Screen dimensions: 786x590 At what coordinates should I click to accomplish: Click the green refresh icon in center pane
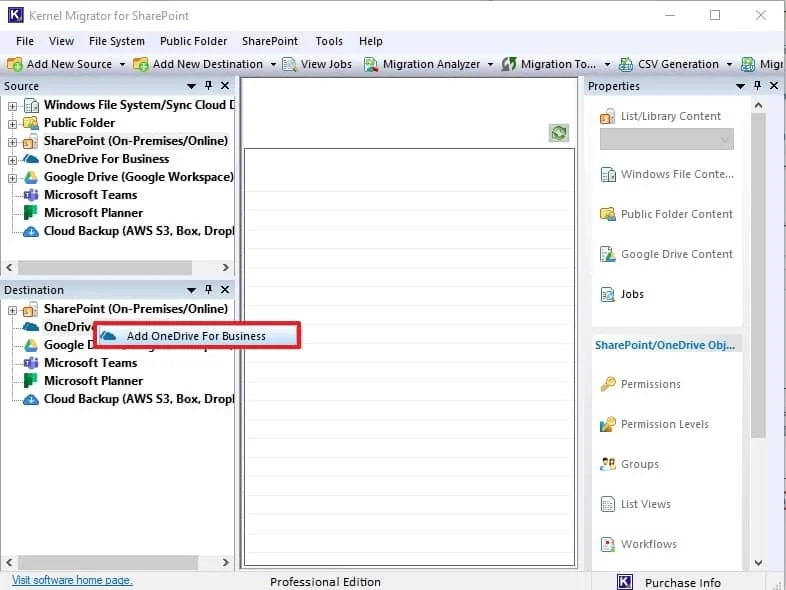[558, 133]
